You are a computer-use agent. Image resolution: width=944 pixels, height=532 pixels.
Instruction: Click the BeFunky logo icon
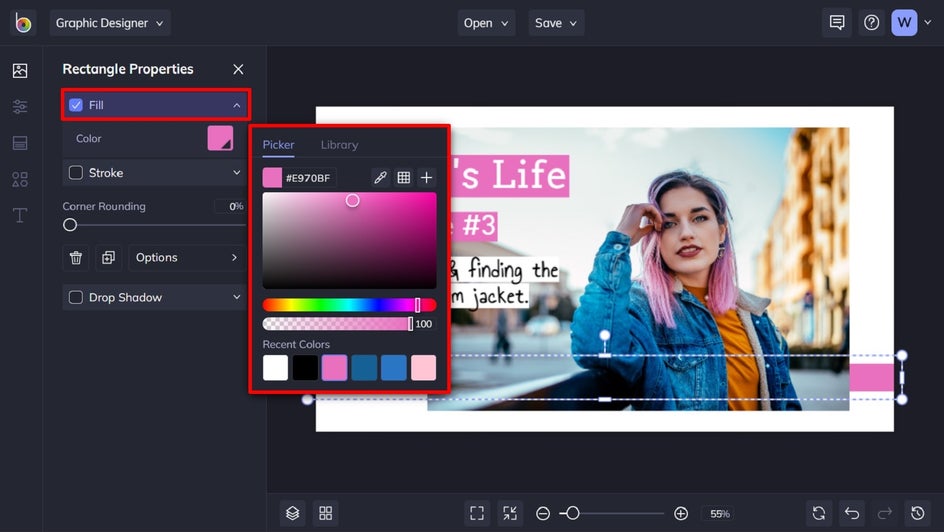(23, 23)
